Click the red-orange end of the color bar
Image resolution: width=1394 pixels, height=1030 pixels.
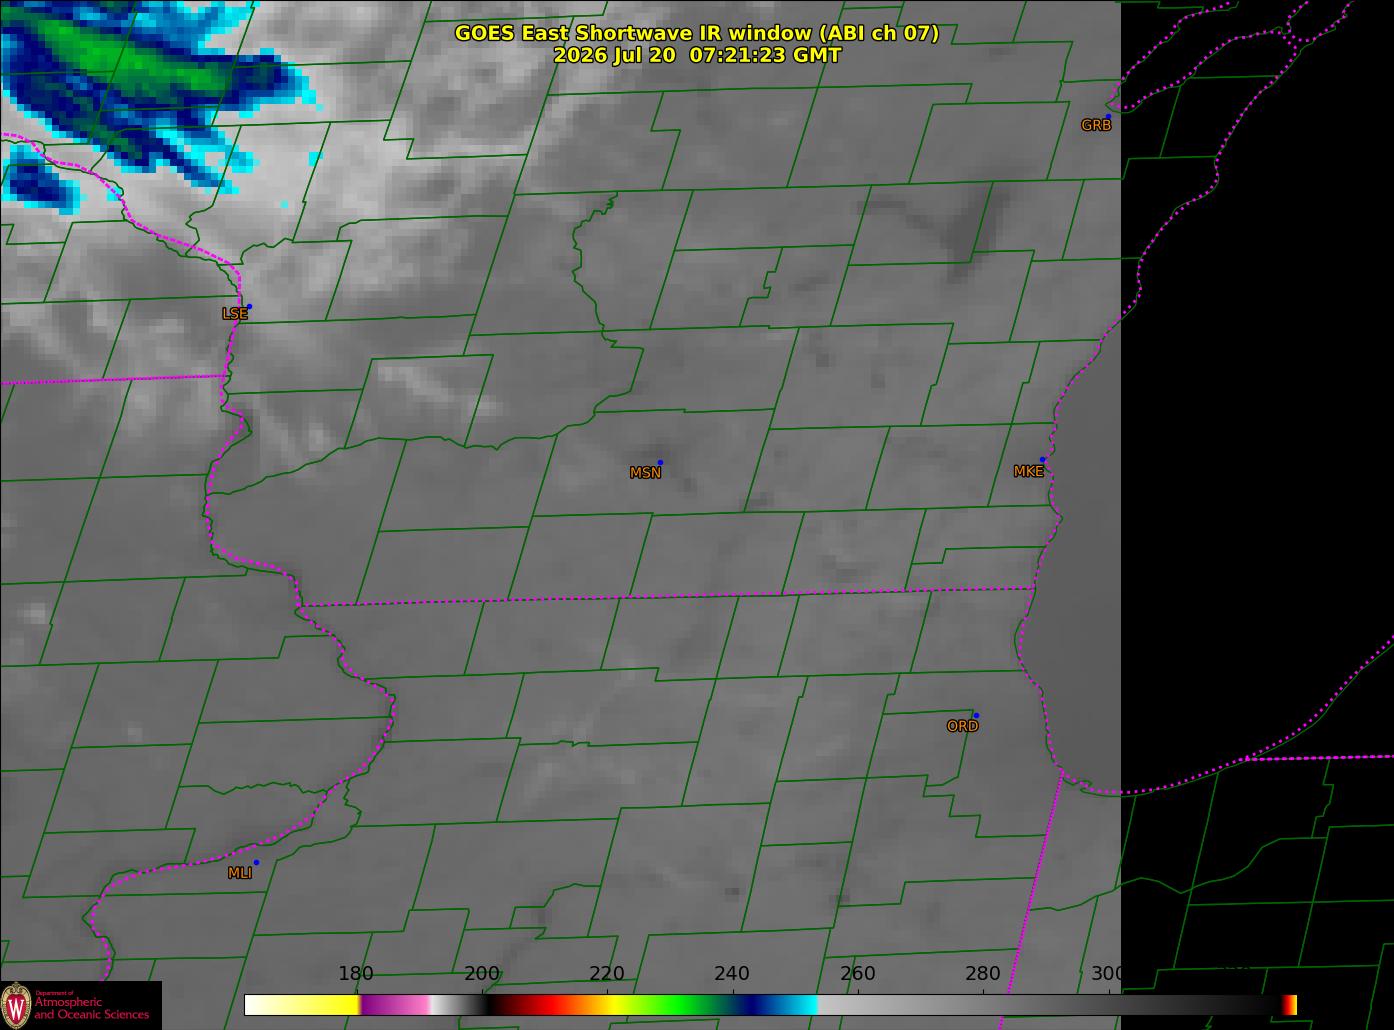[1289, 1004]
